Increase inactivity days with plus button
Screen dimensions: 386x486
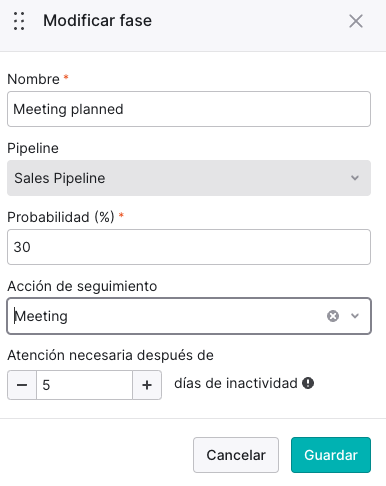coord(147,385)
